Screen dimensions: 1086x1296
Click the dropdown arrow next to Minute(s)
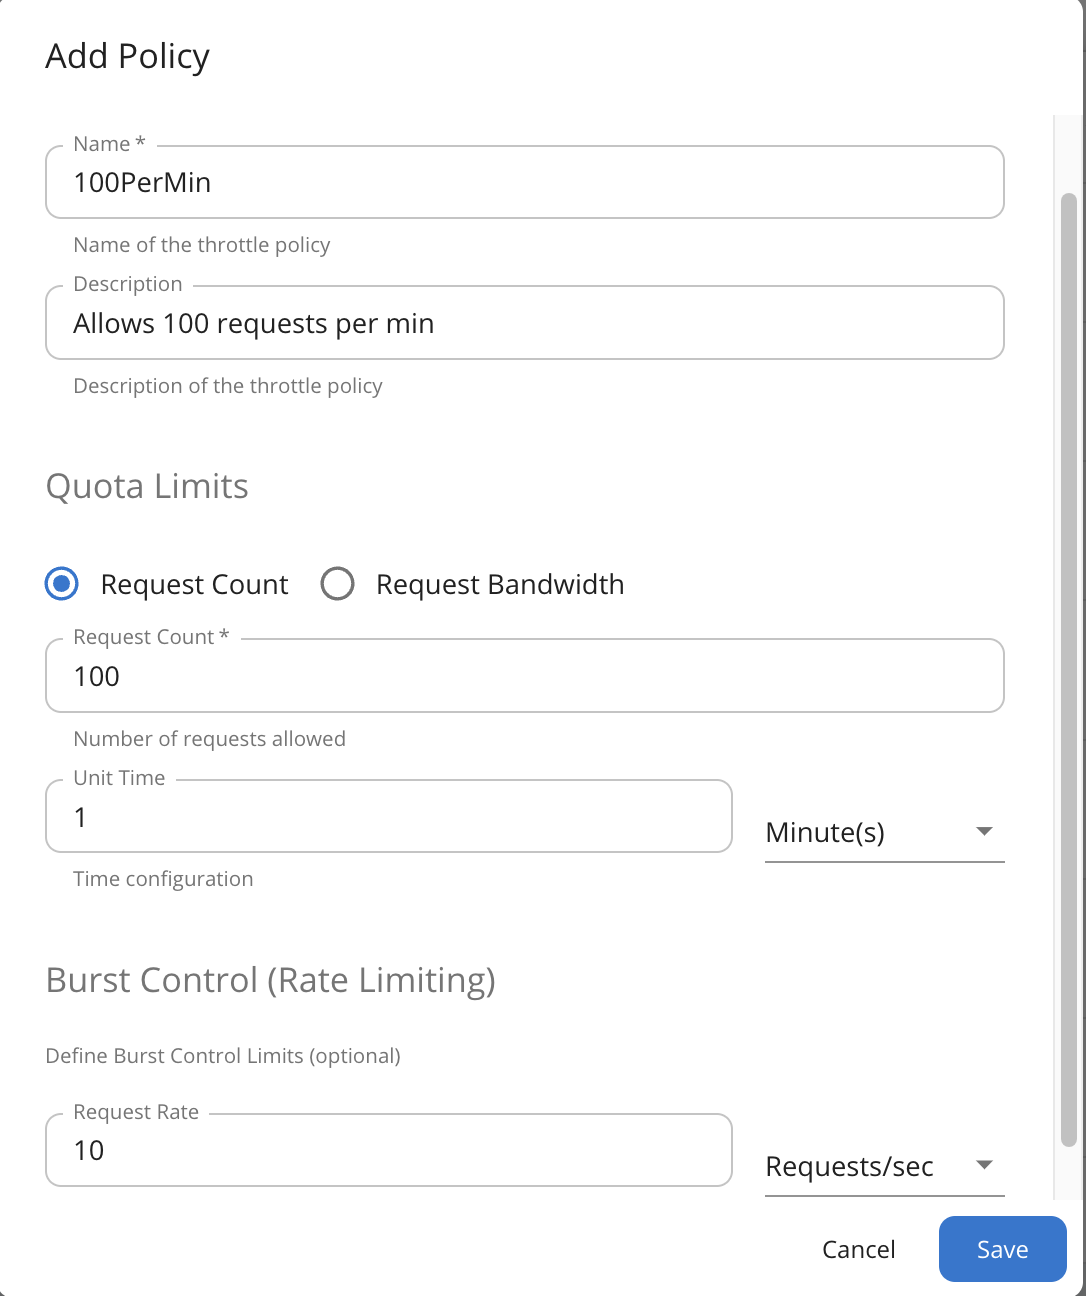(984, 831)
